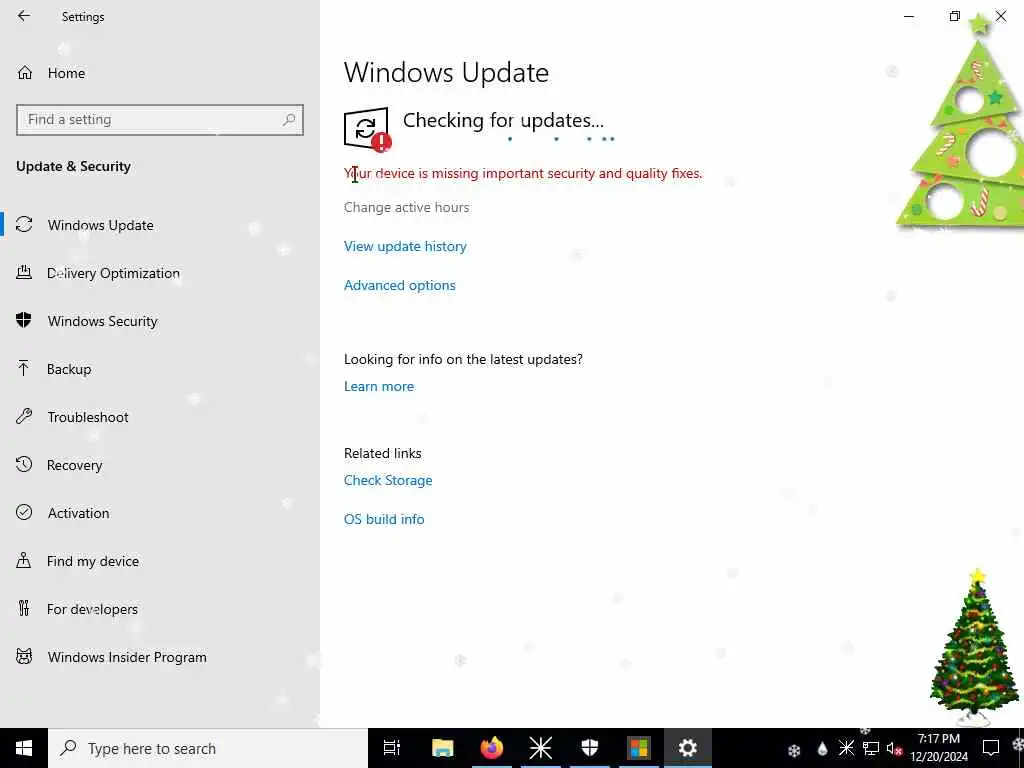1024x768 pixels.
Task: Click the Checking for updates progress dots
Action: 561,138
